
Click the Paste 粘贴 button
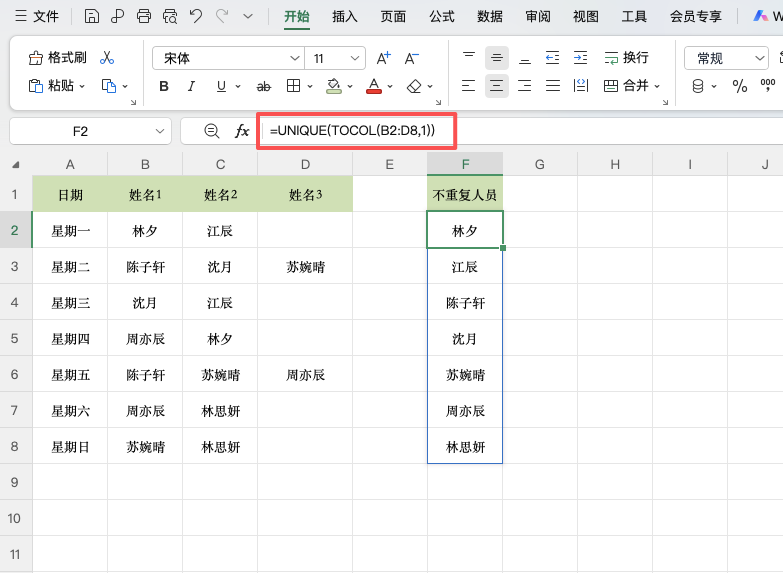51,86
